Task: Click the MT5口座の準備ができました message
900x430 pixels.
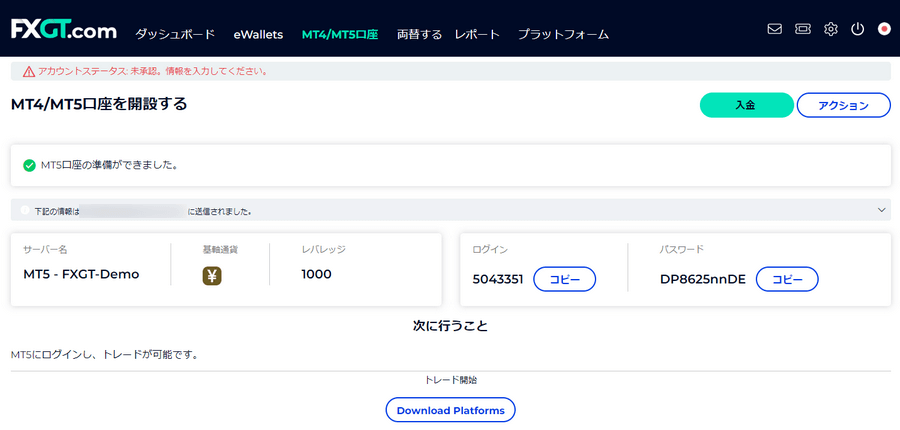Action: coord(110,166)
